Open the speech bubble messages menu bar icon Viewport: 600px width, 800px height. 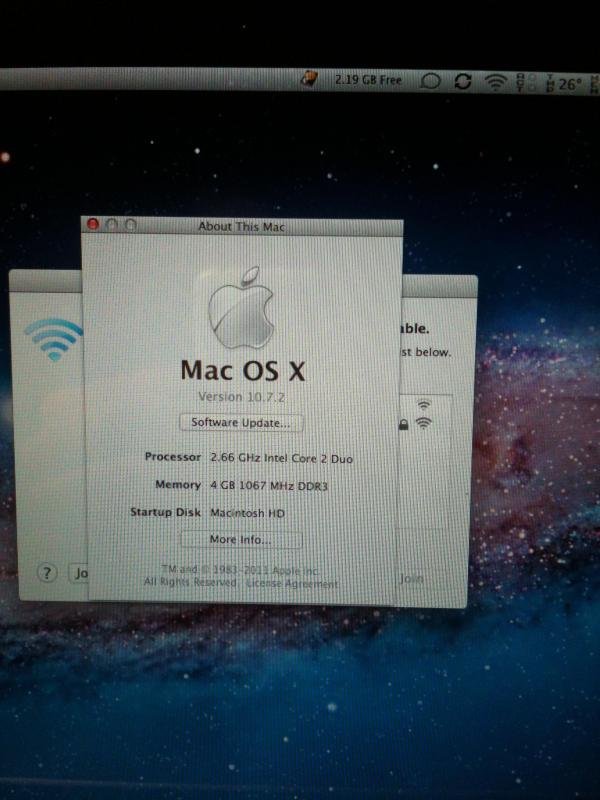tap(430, 81)
